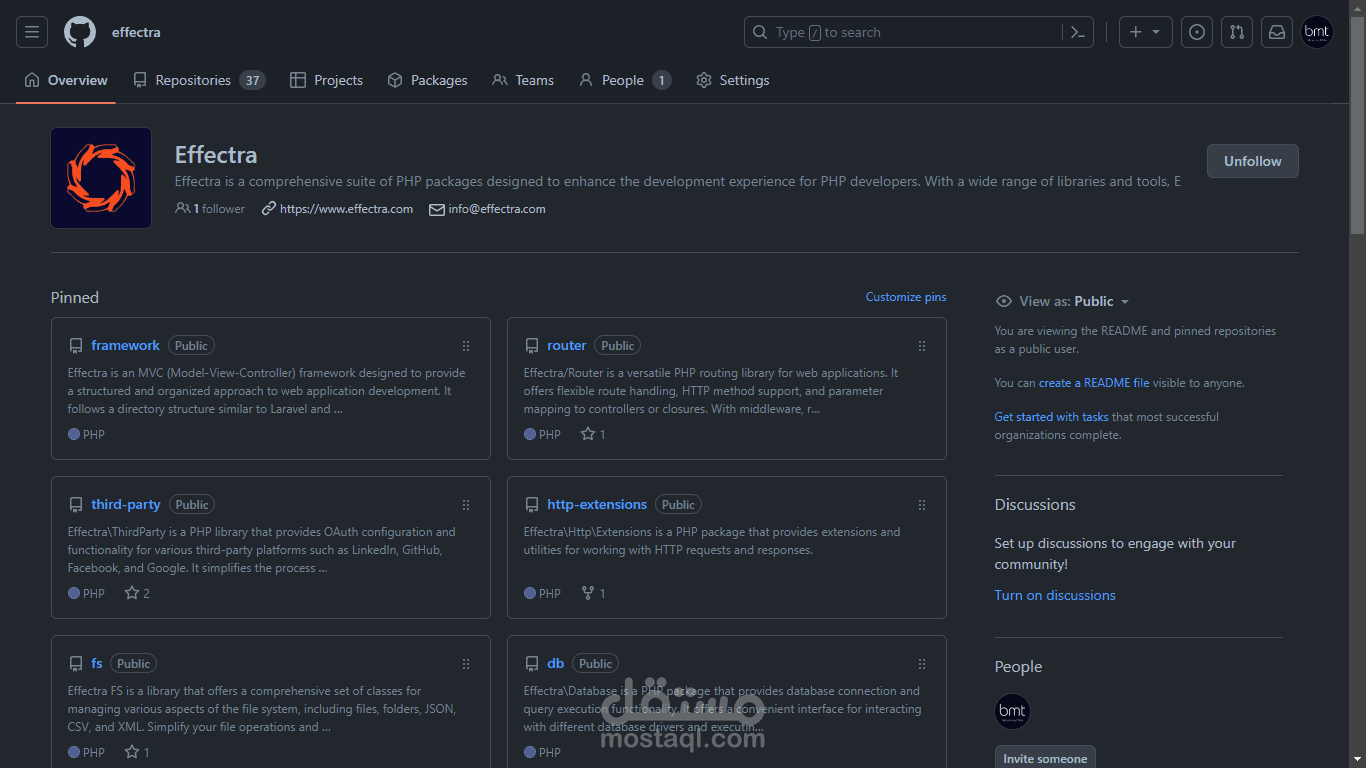Click the Unfollow button
Screen dimensions: 1366x768
1252,161
